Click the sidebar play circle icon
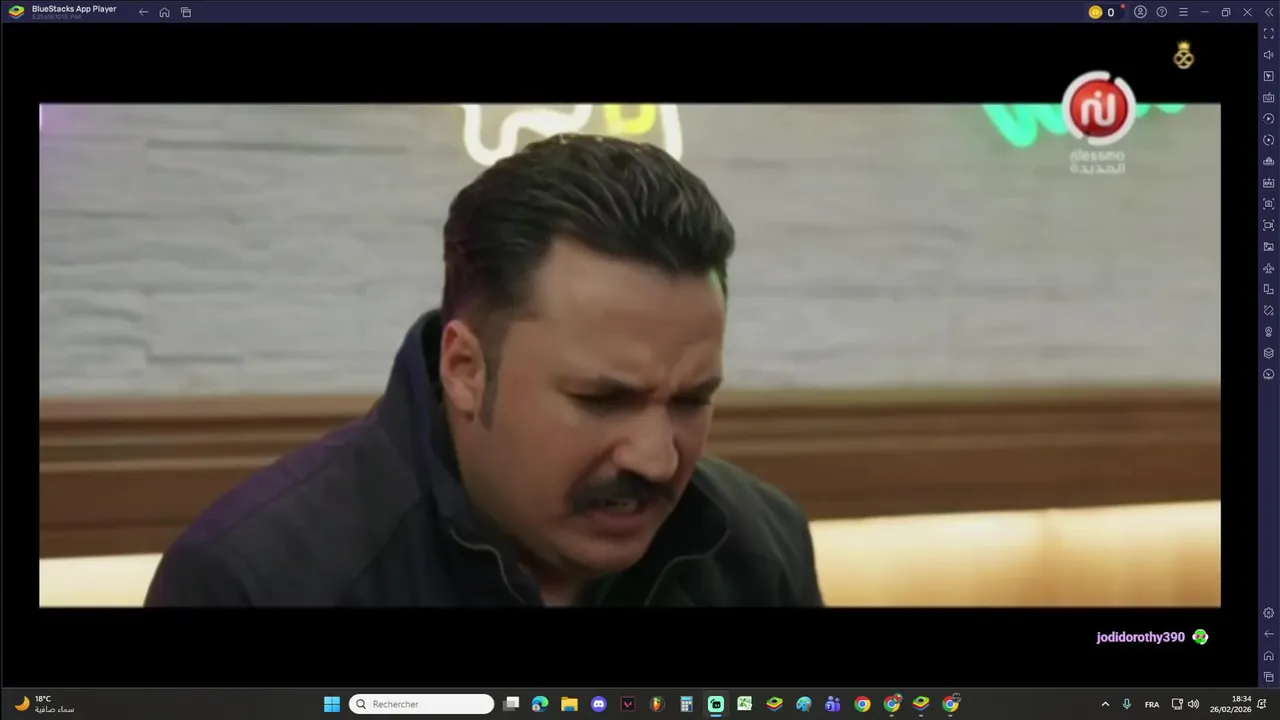This screenshot has width=1280, height=720. pyautogui.click(x=1268, y=119)
